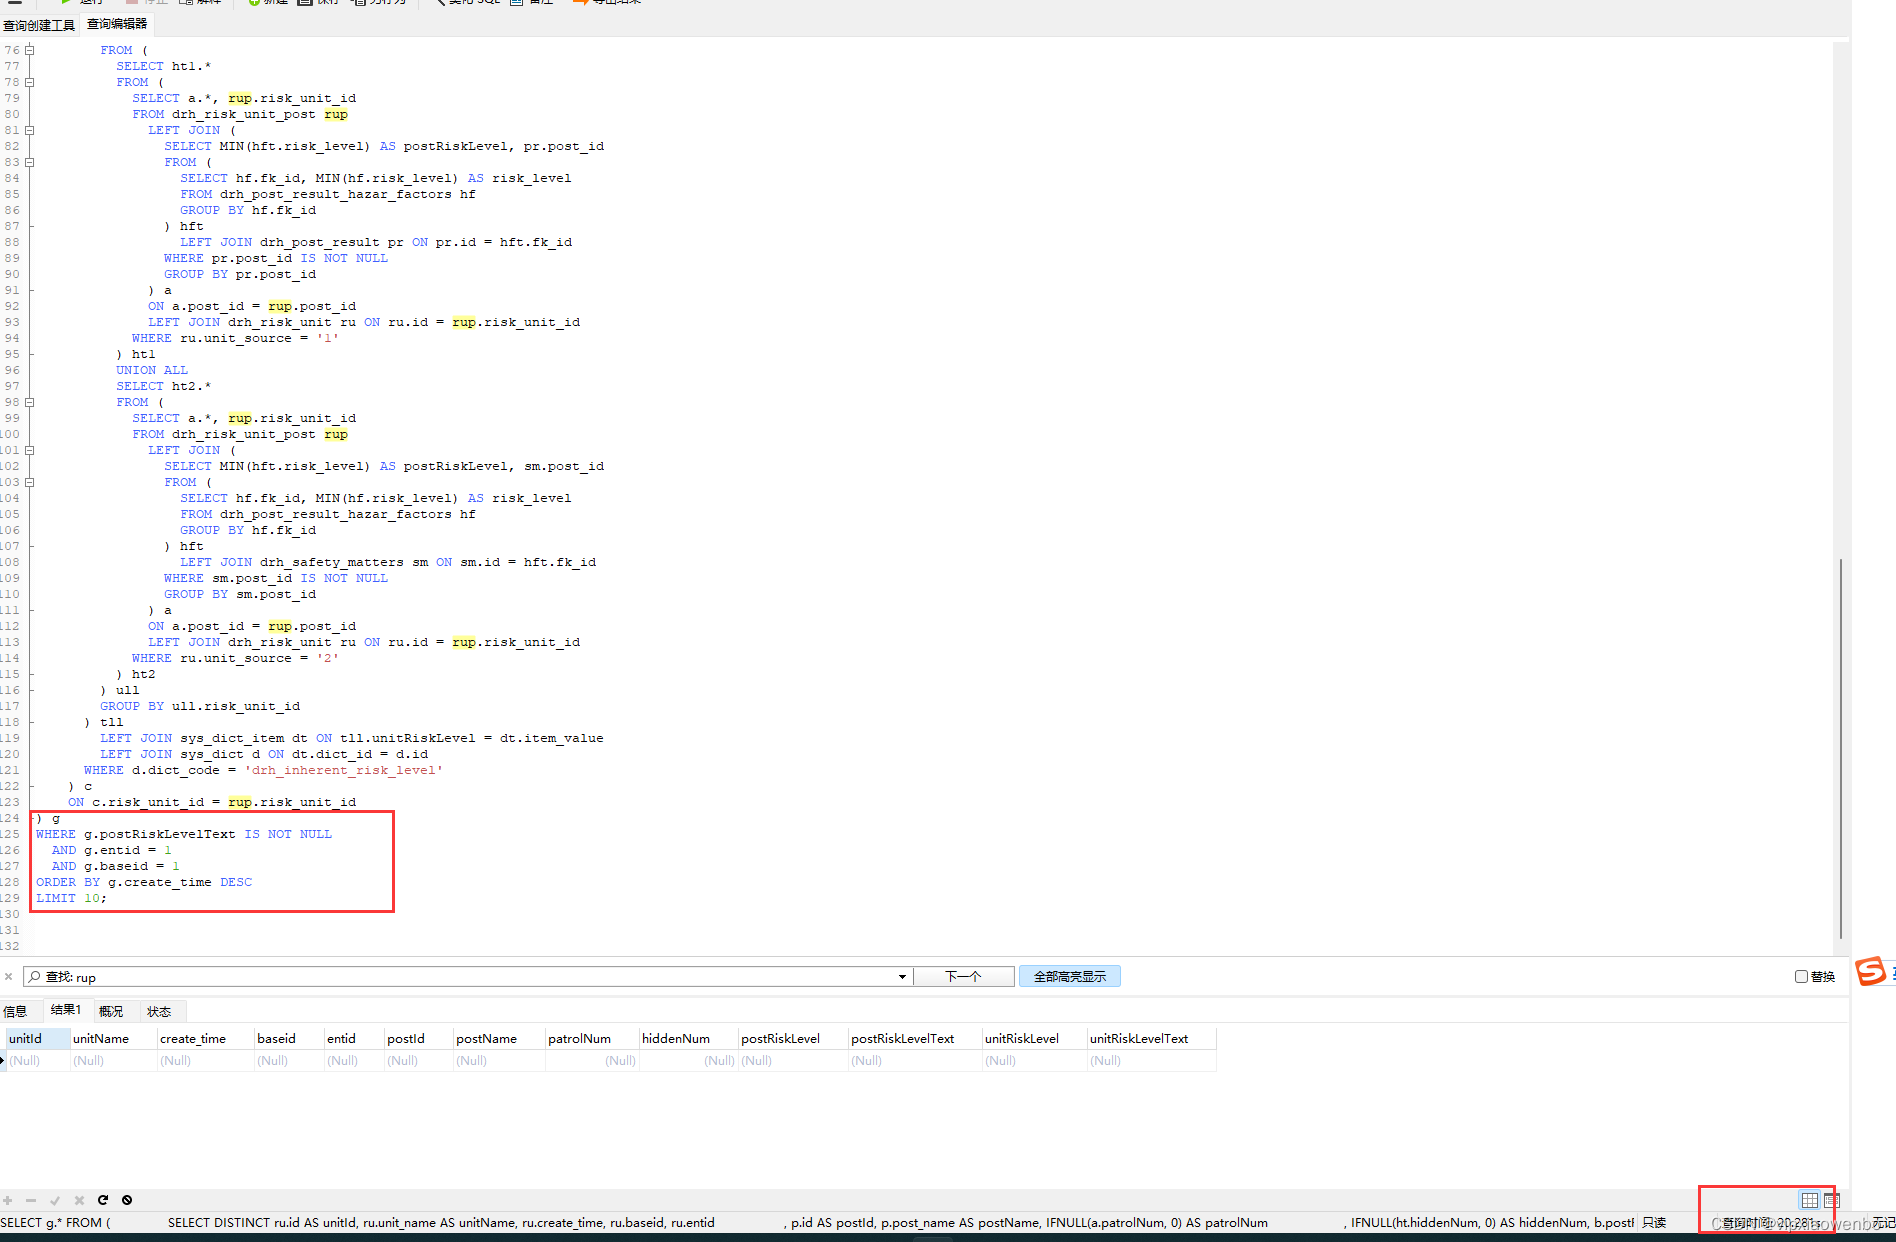Screen dimensions: 1896x1242
Task: Click the add record plus icon
Action: tap(7, 1200)
